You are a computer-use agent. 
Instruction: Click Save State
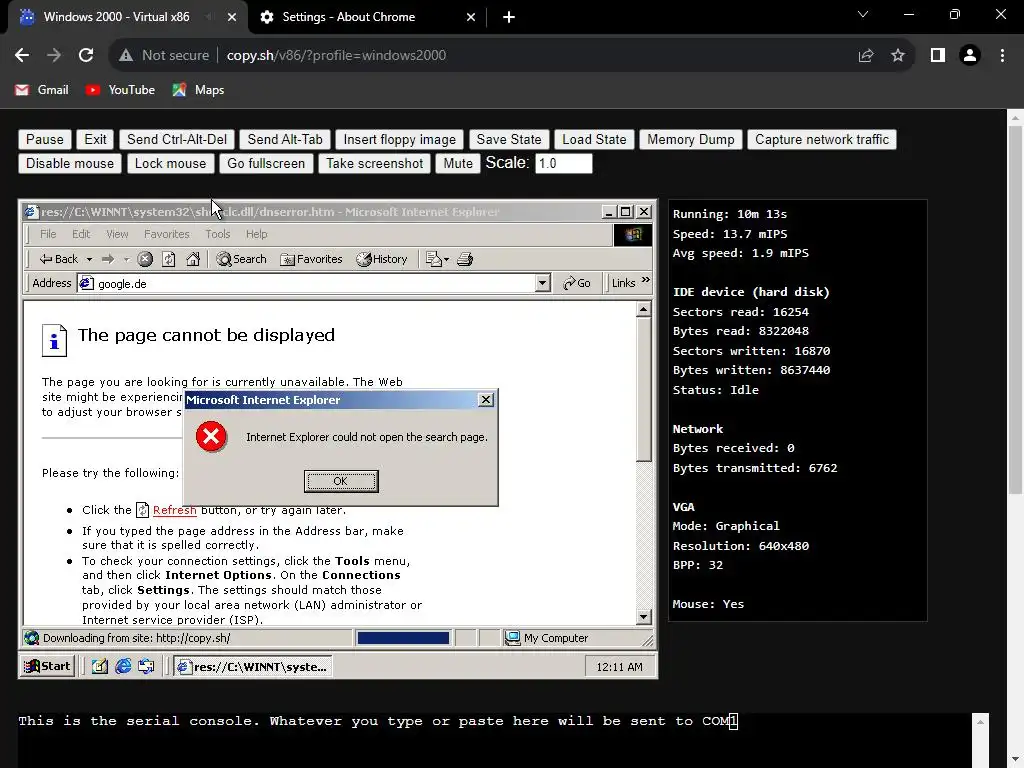pyautogui.click(x=509, y=140)
